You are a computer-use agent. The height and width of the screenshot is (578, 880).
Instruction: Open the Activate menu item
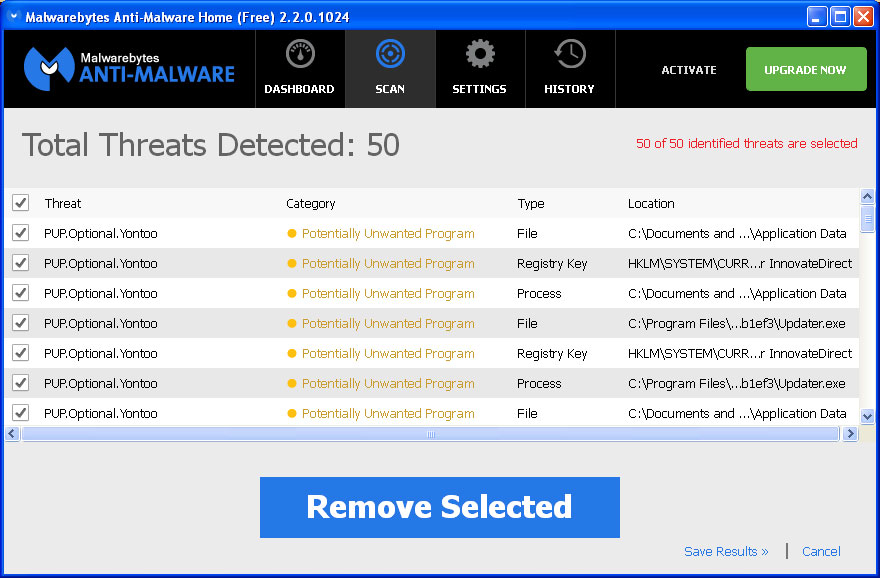pyautogui.click(x=688, y=70)
